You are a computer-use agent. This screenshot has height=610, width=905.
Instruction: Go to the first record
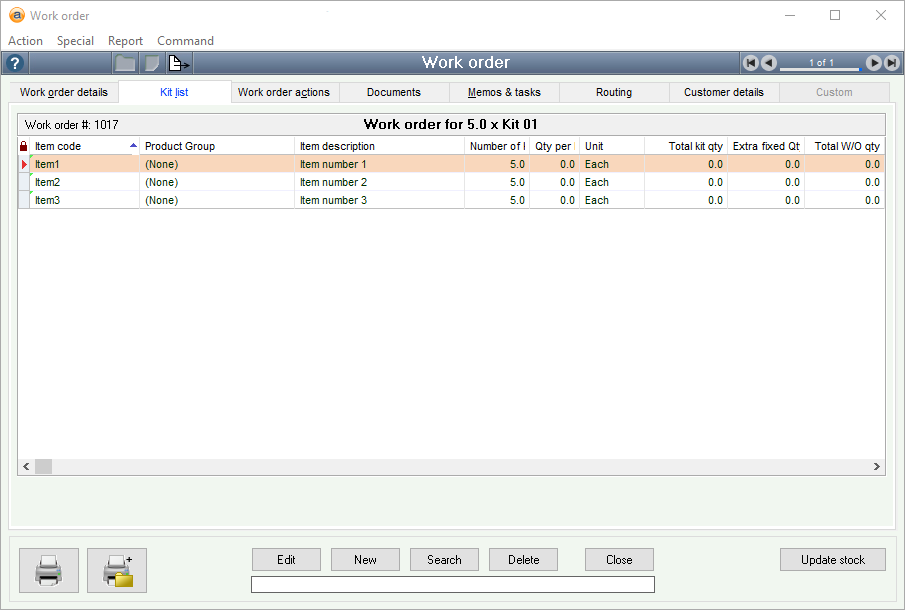(750, 63)
